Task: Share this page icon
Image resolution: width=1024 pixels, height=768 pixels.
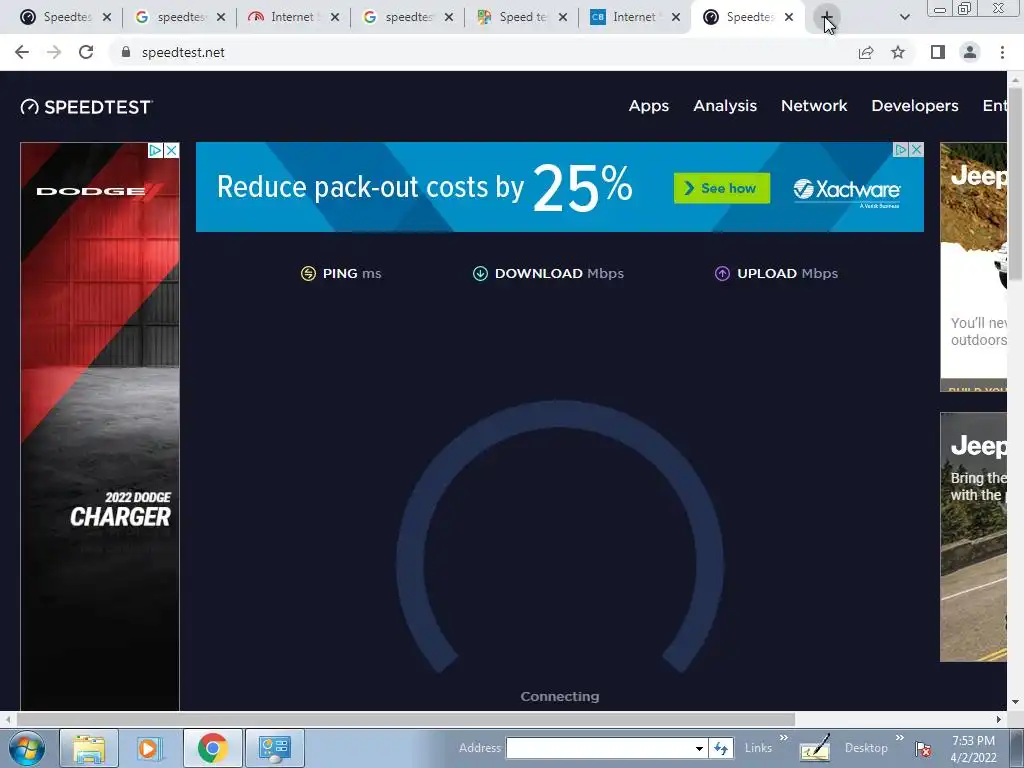Action: [866, 52]
